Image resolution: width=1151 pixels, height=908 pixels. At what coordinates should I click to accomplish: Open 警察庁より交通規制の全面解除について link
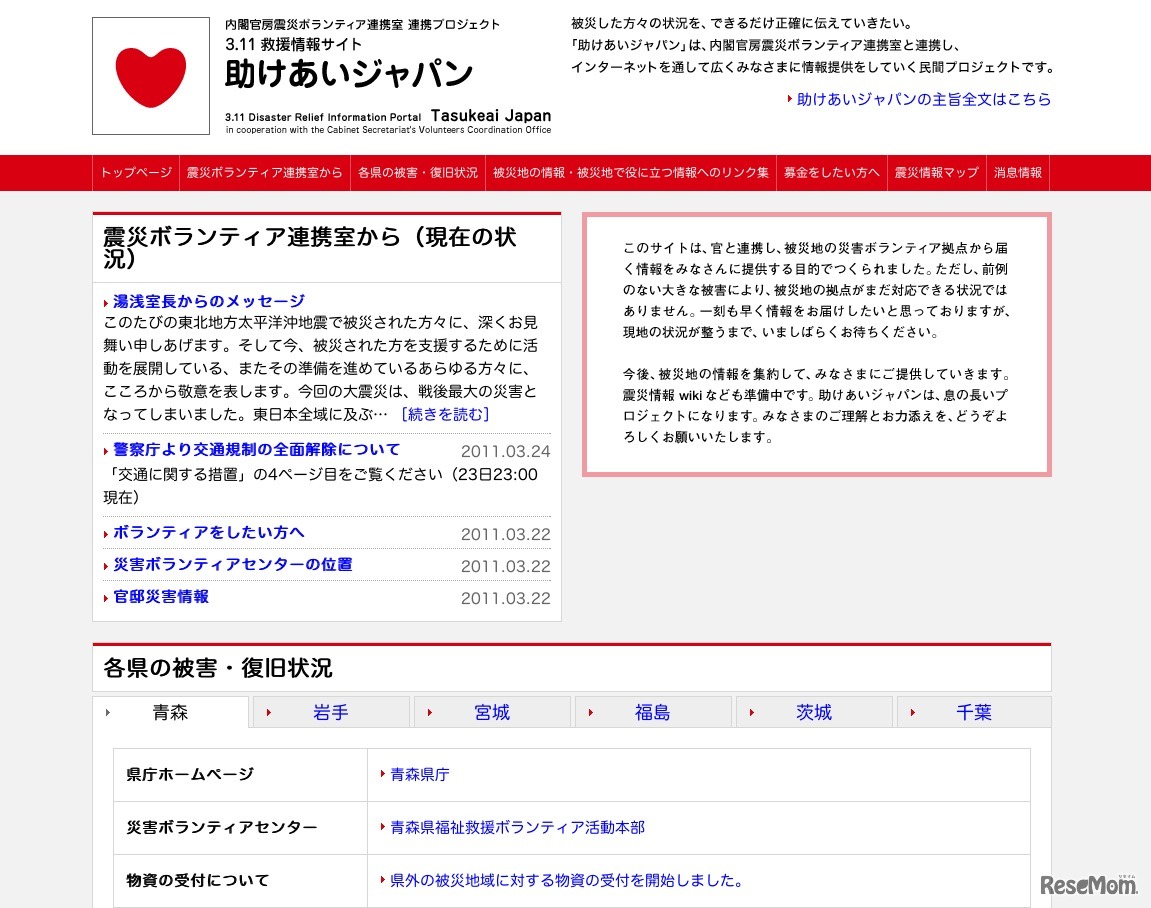[x=256, y=449]
